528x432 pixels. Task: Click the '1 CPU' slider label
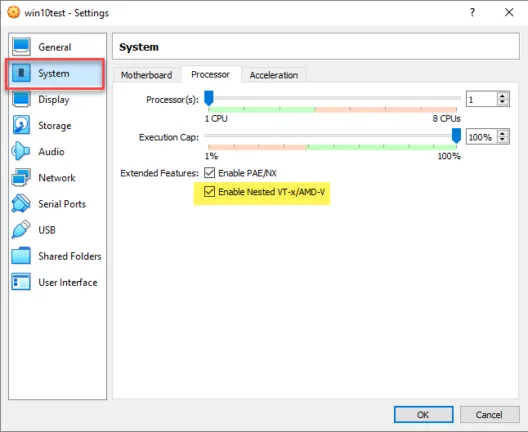[x=216, y=119]
